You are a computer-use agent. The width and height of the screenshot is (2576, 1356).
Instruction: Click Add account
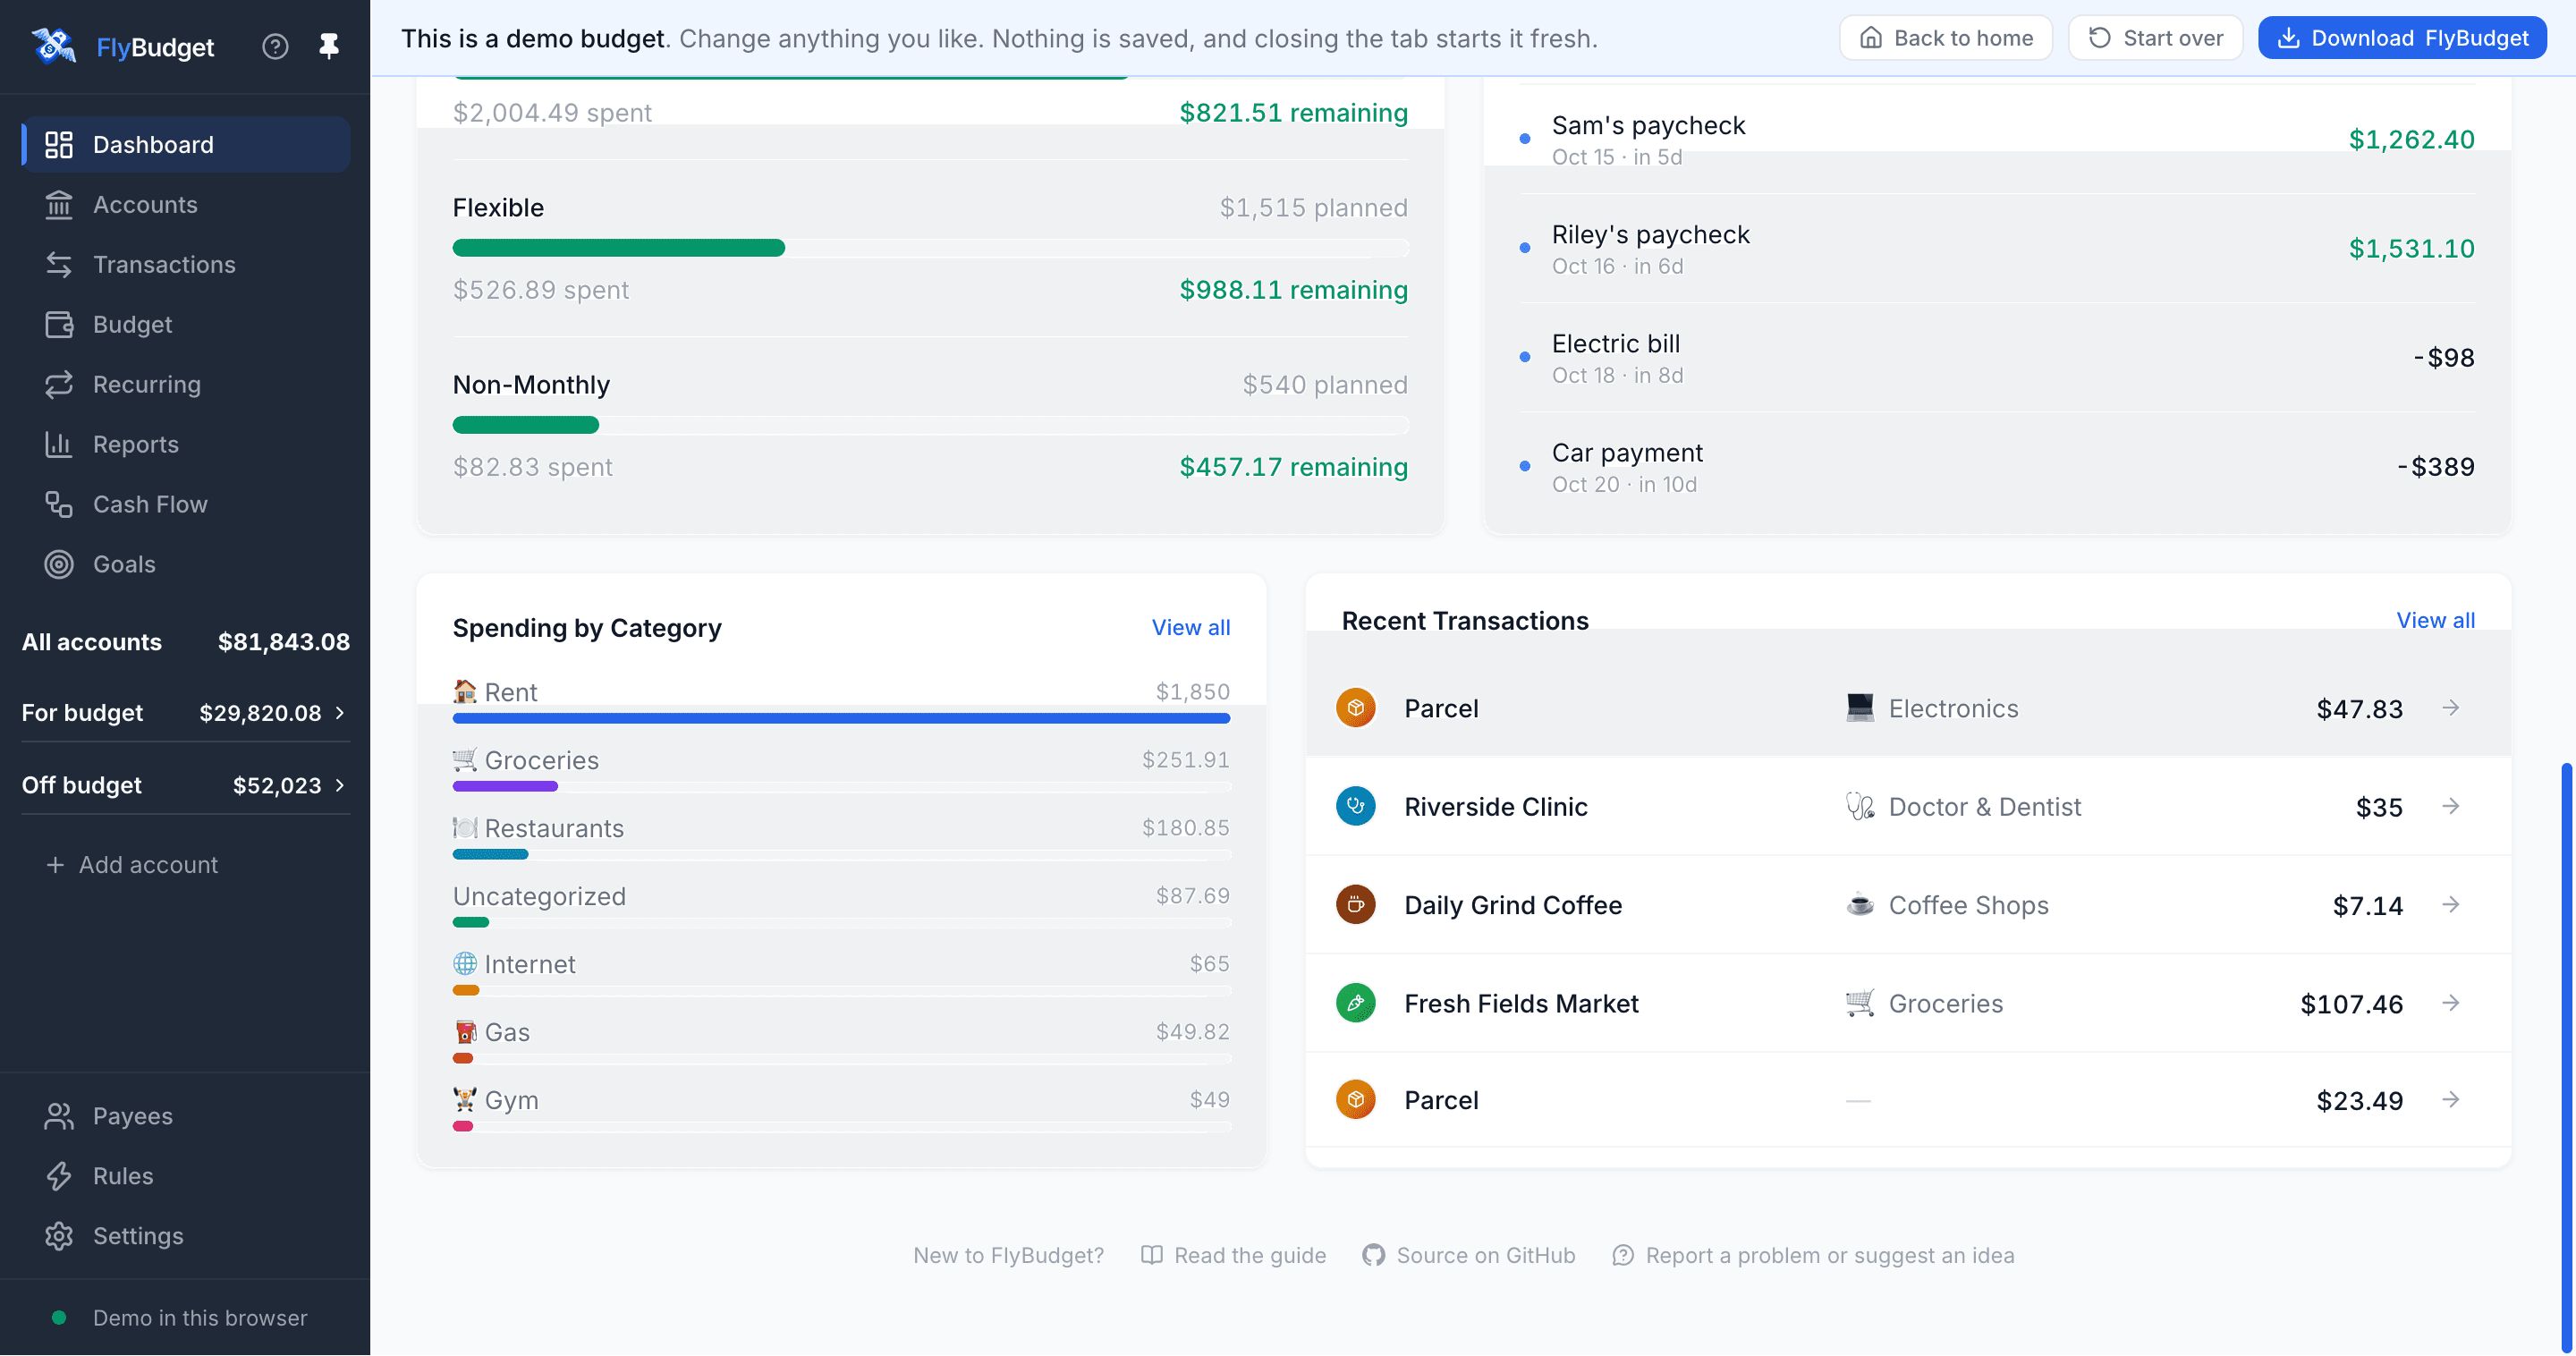pos(132,864)
